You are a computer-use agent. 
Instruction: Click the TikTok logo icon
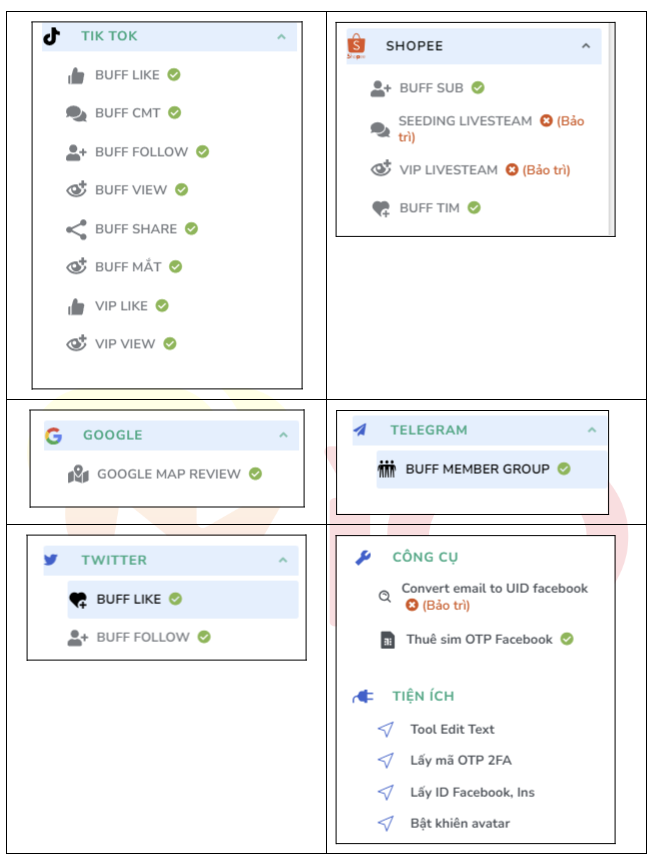tap(51, 36)
